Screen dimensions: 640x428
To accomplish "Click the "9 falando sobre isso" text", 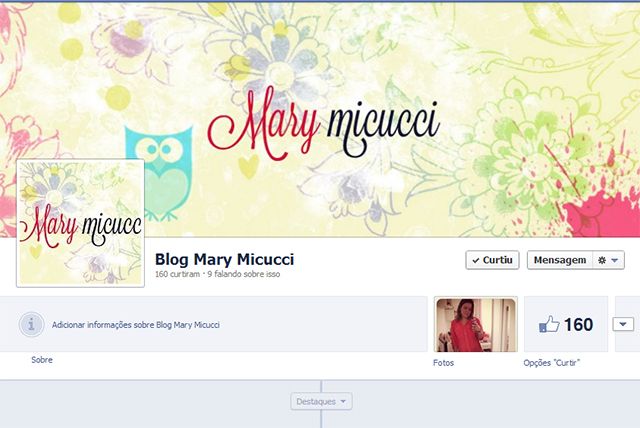I will click(244, 274).
